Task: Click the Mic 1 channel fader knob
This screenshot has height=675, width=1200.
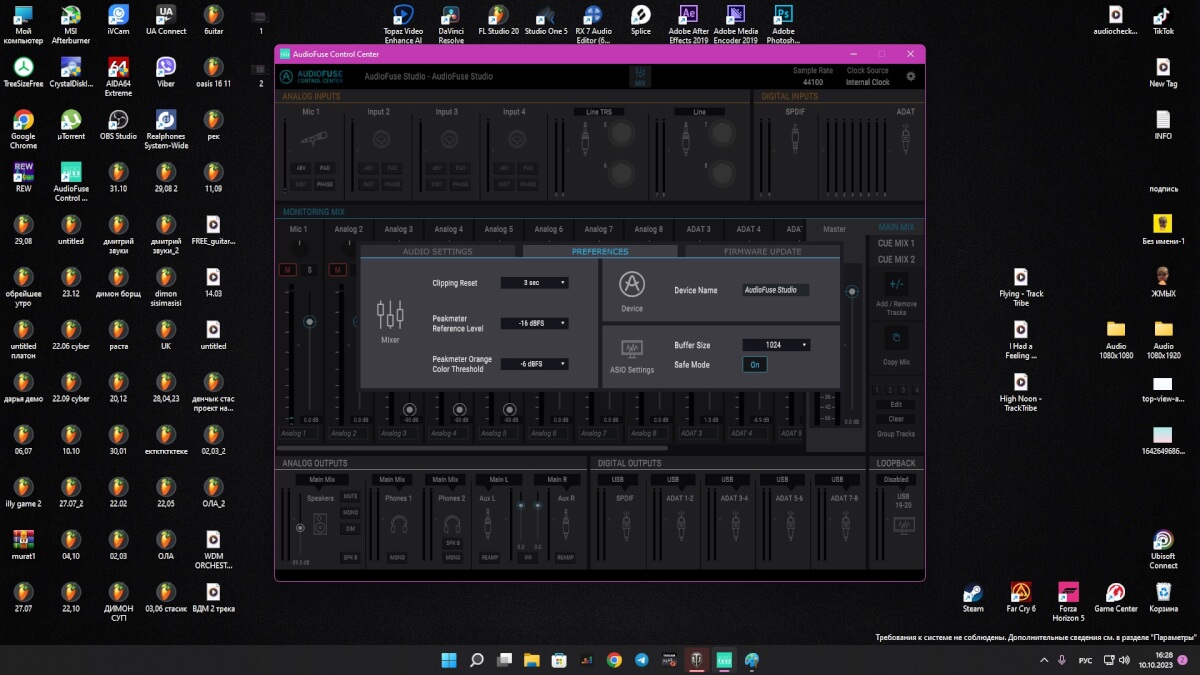Action: [309, 322]
